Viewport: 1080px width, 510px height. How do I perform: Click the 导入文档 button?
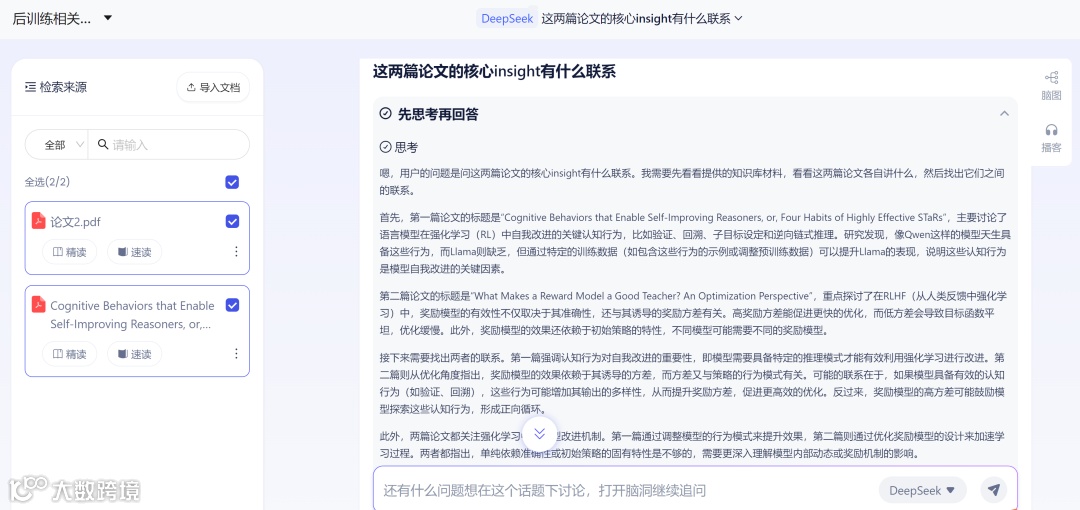213,88
